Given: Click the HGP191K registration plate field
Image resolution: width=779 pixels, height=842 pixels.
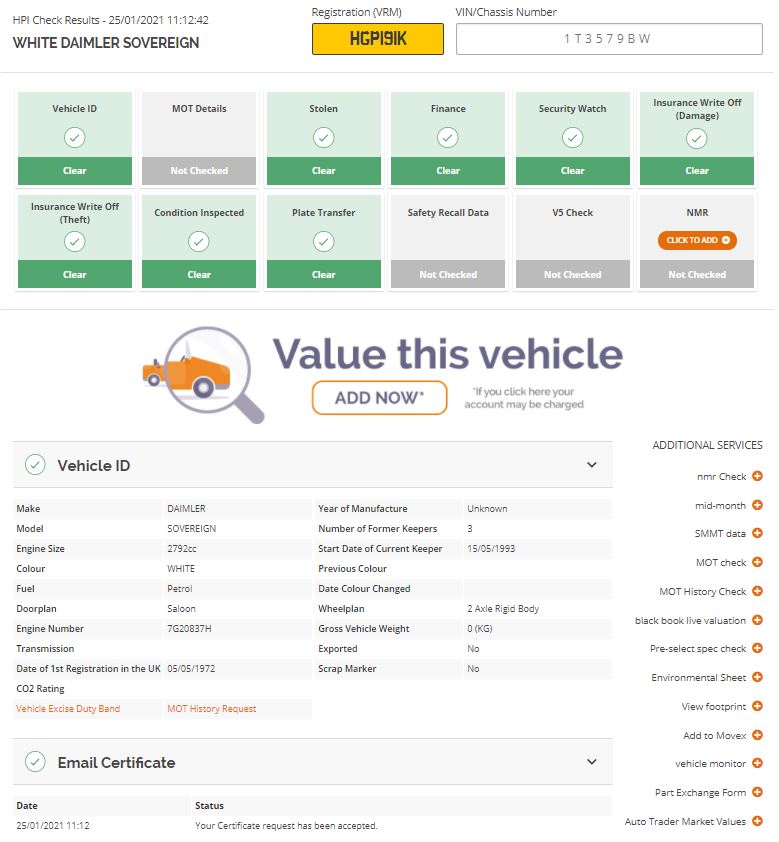Looking at the screenshot, I should coord(378,39).
